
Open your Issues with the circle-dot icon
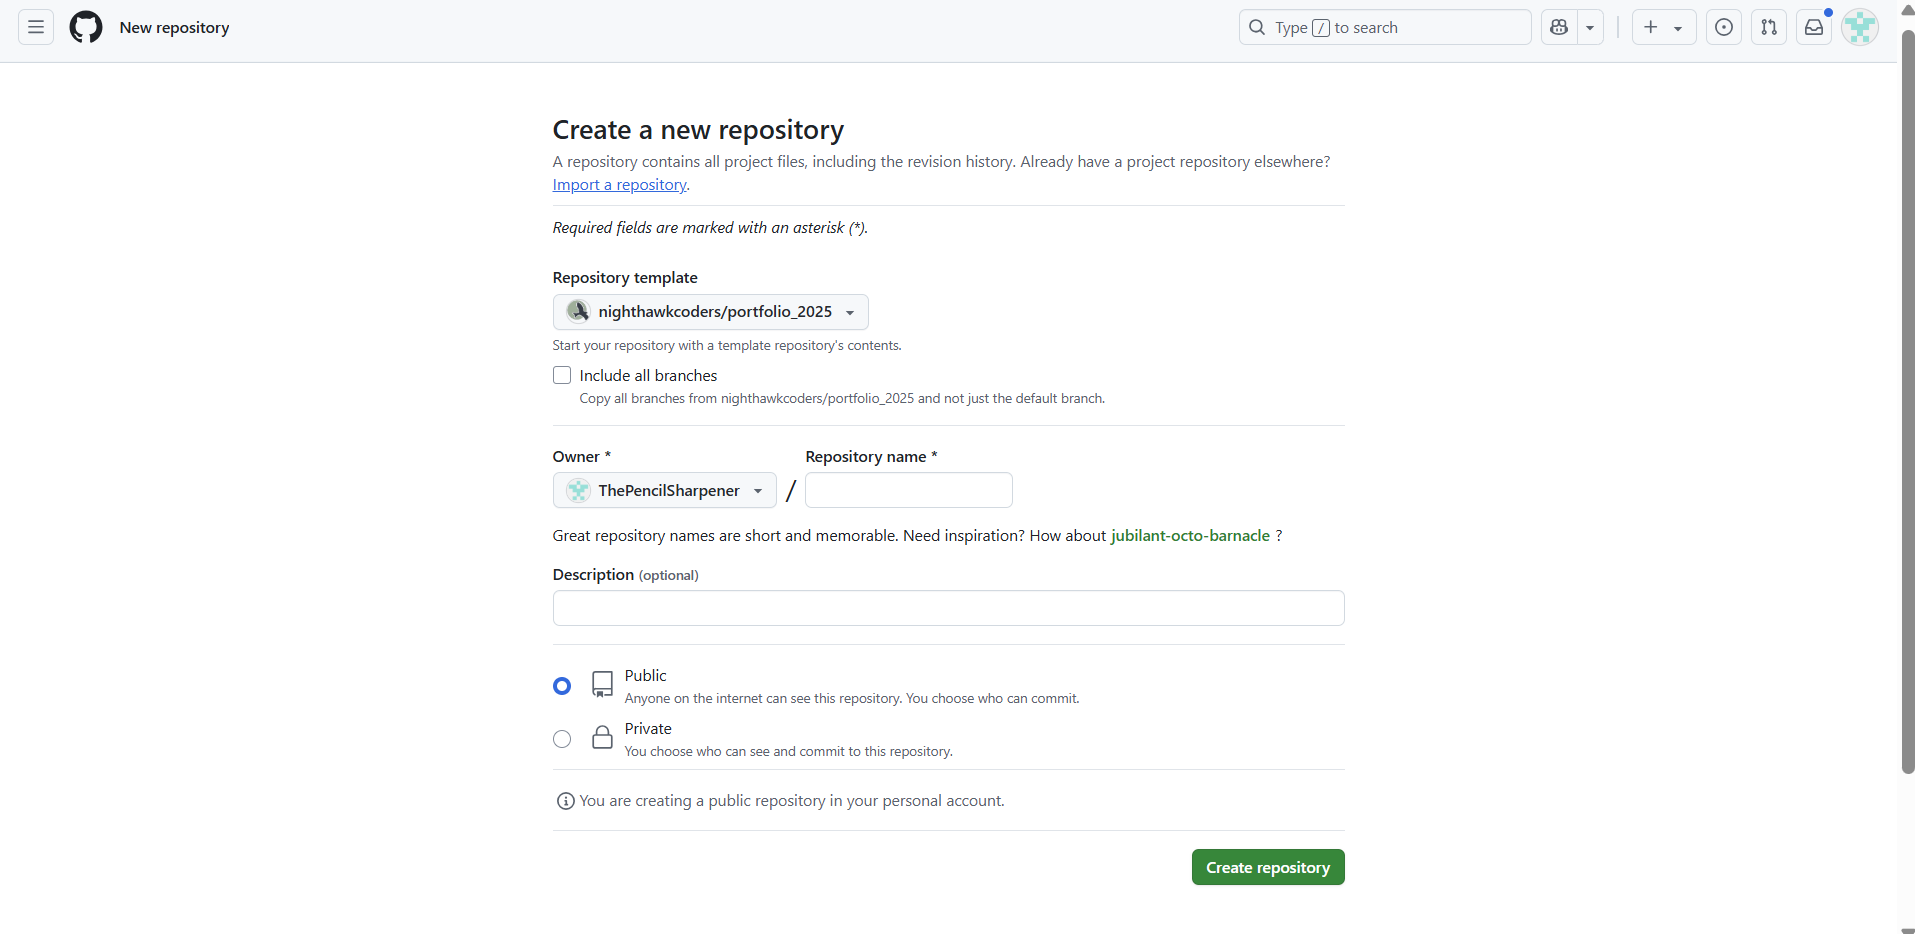click(1723, 27)
